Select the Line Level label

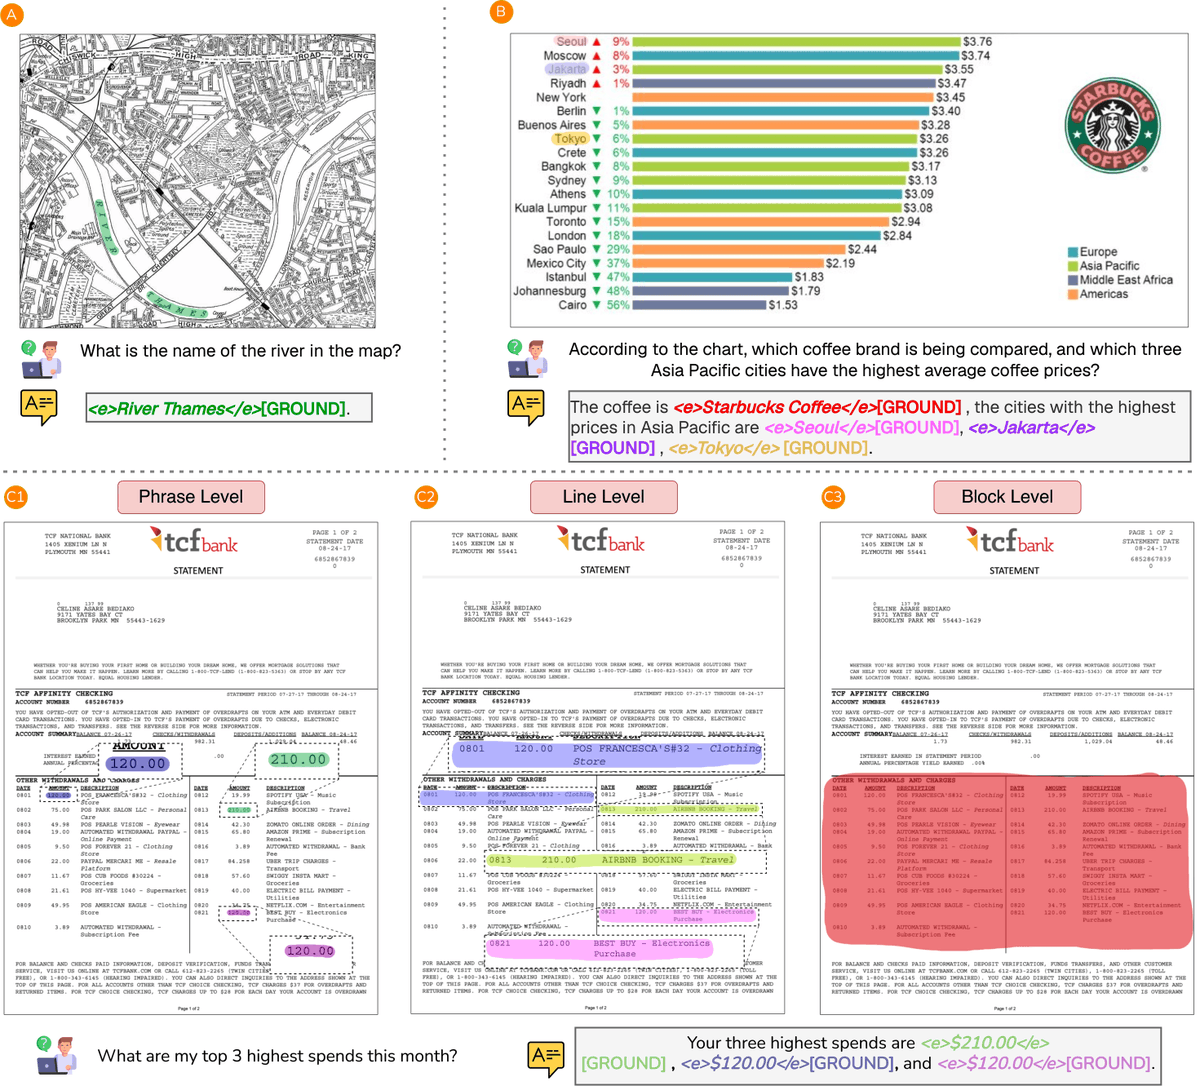603,496
